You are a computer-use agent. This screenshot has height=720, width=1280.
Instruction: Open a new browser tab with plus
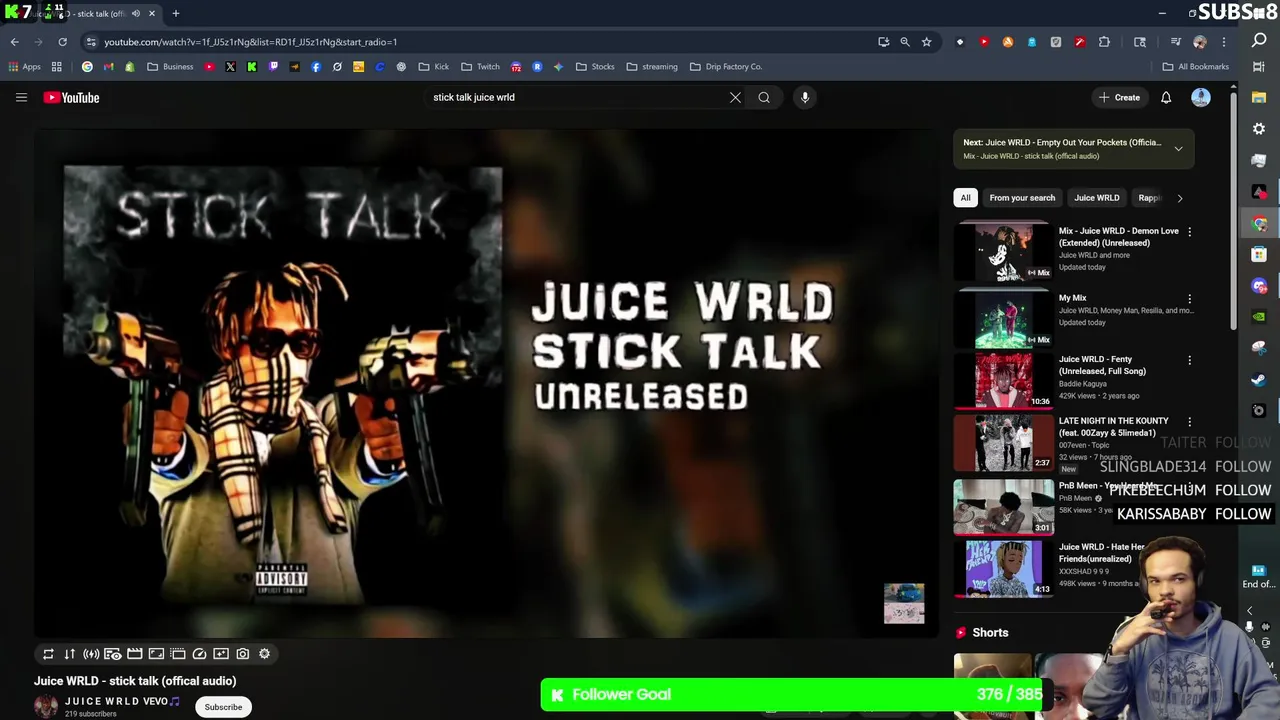(176, 14)
